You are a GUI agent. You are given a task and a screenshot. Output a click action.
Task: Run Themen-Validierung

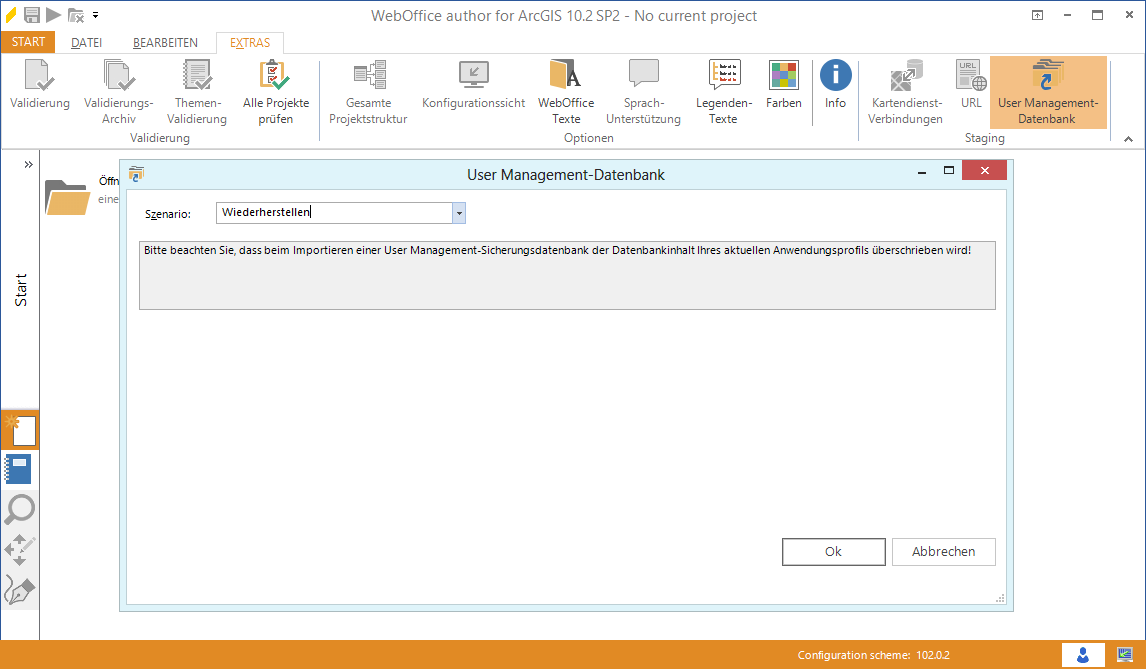coord(196,88)
